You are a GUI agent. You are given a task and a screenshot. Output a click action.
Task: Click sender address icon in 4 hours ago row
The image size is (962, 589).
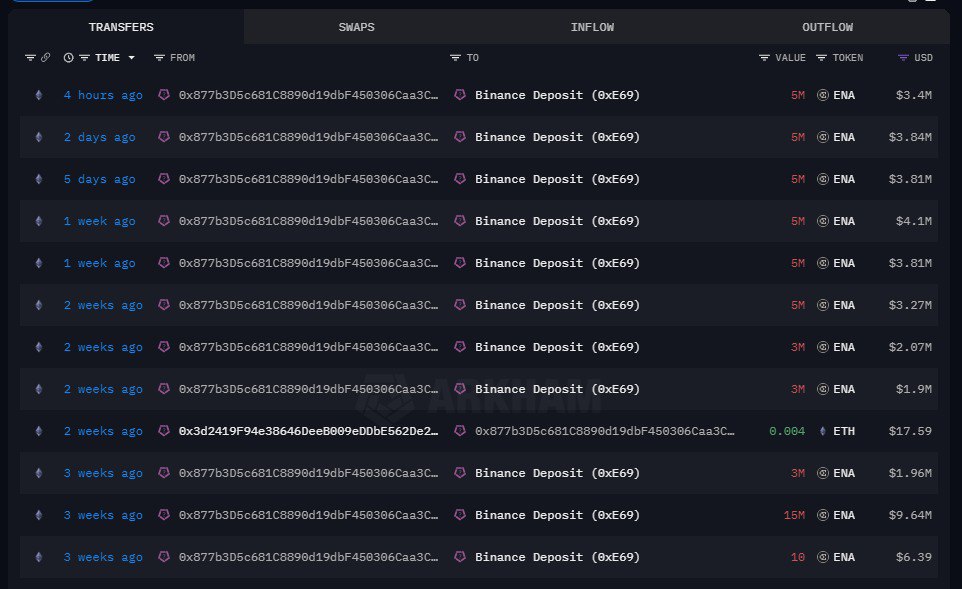tap(164, 94)
